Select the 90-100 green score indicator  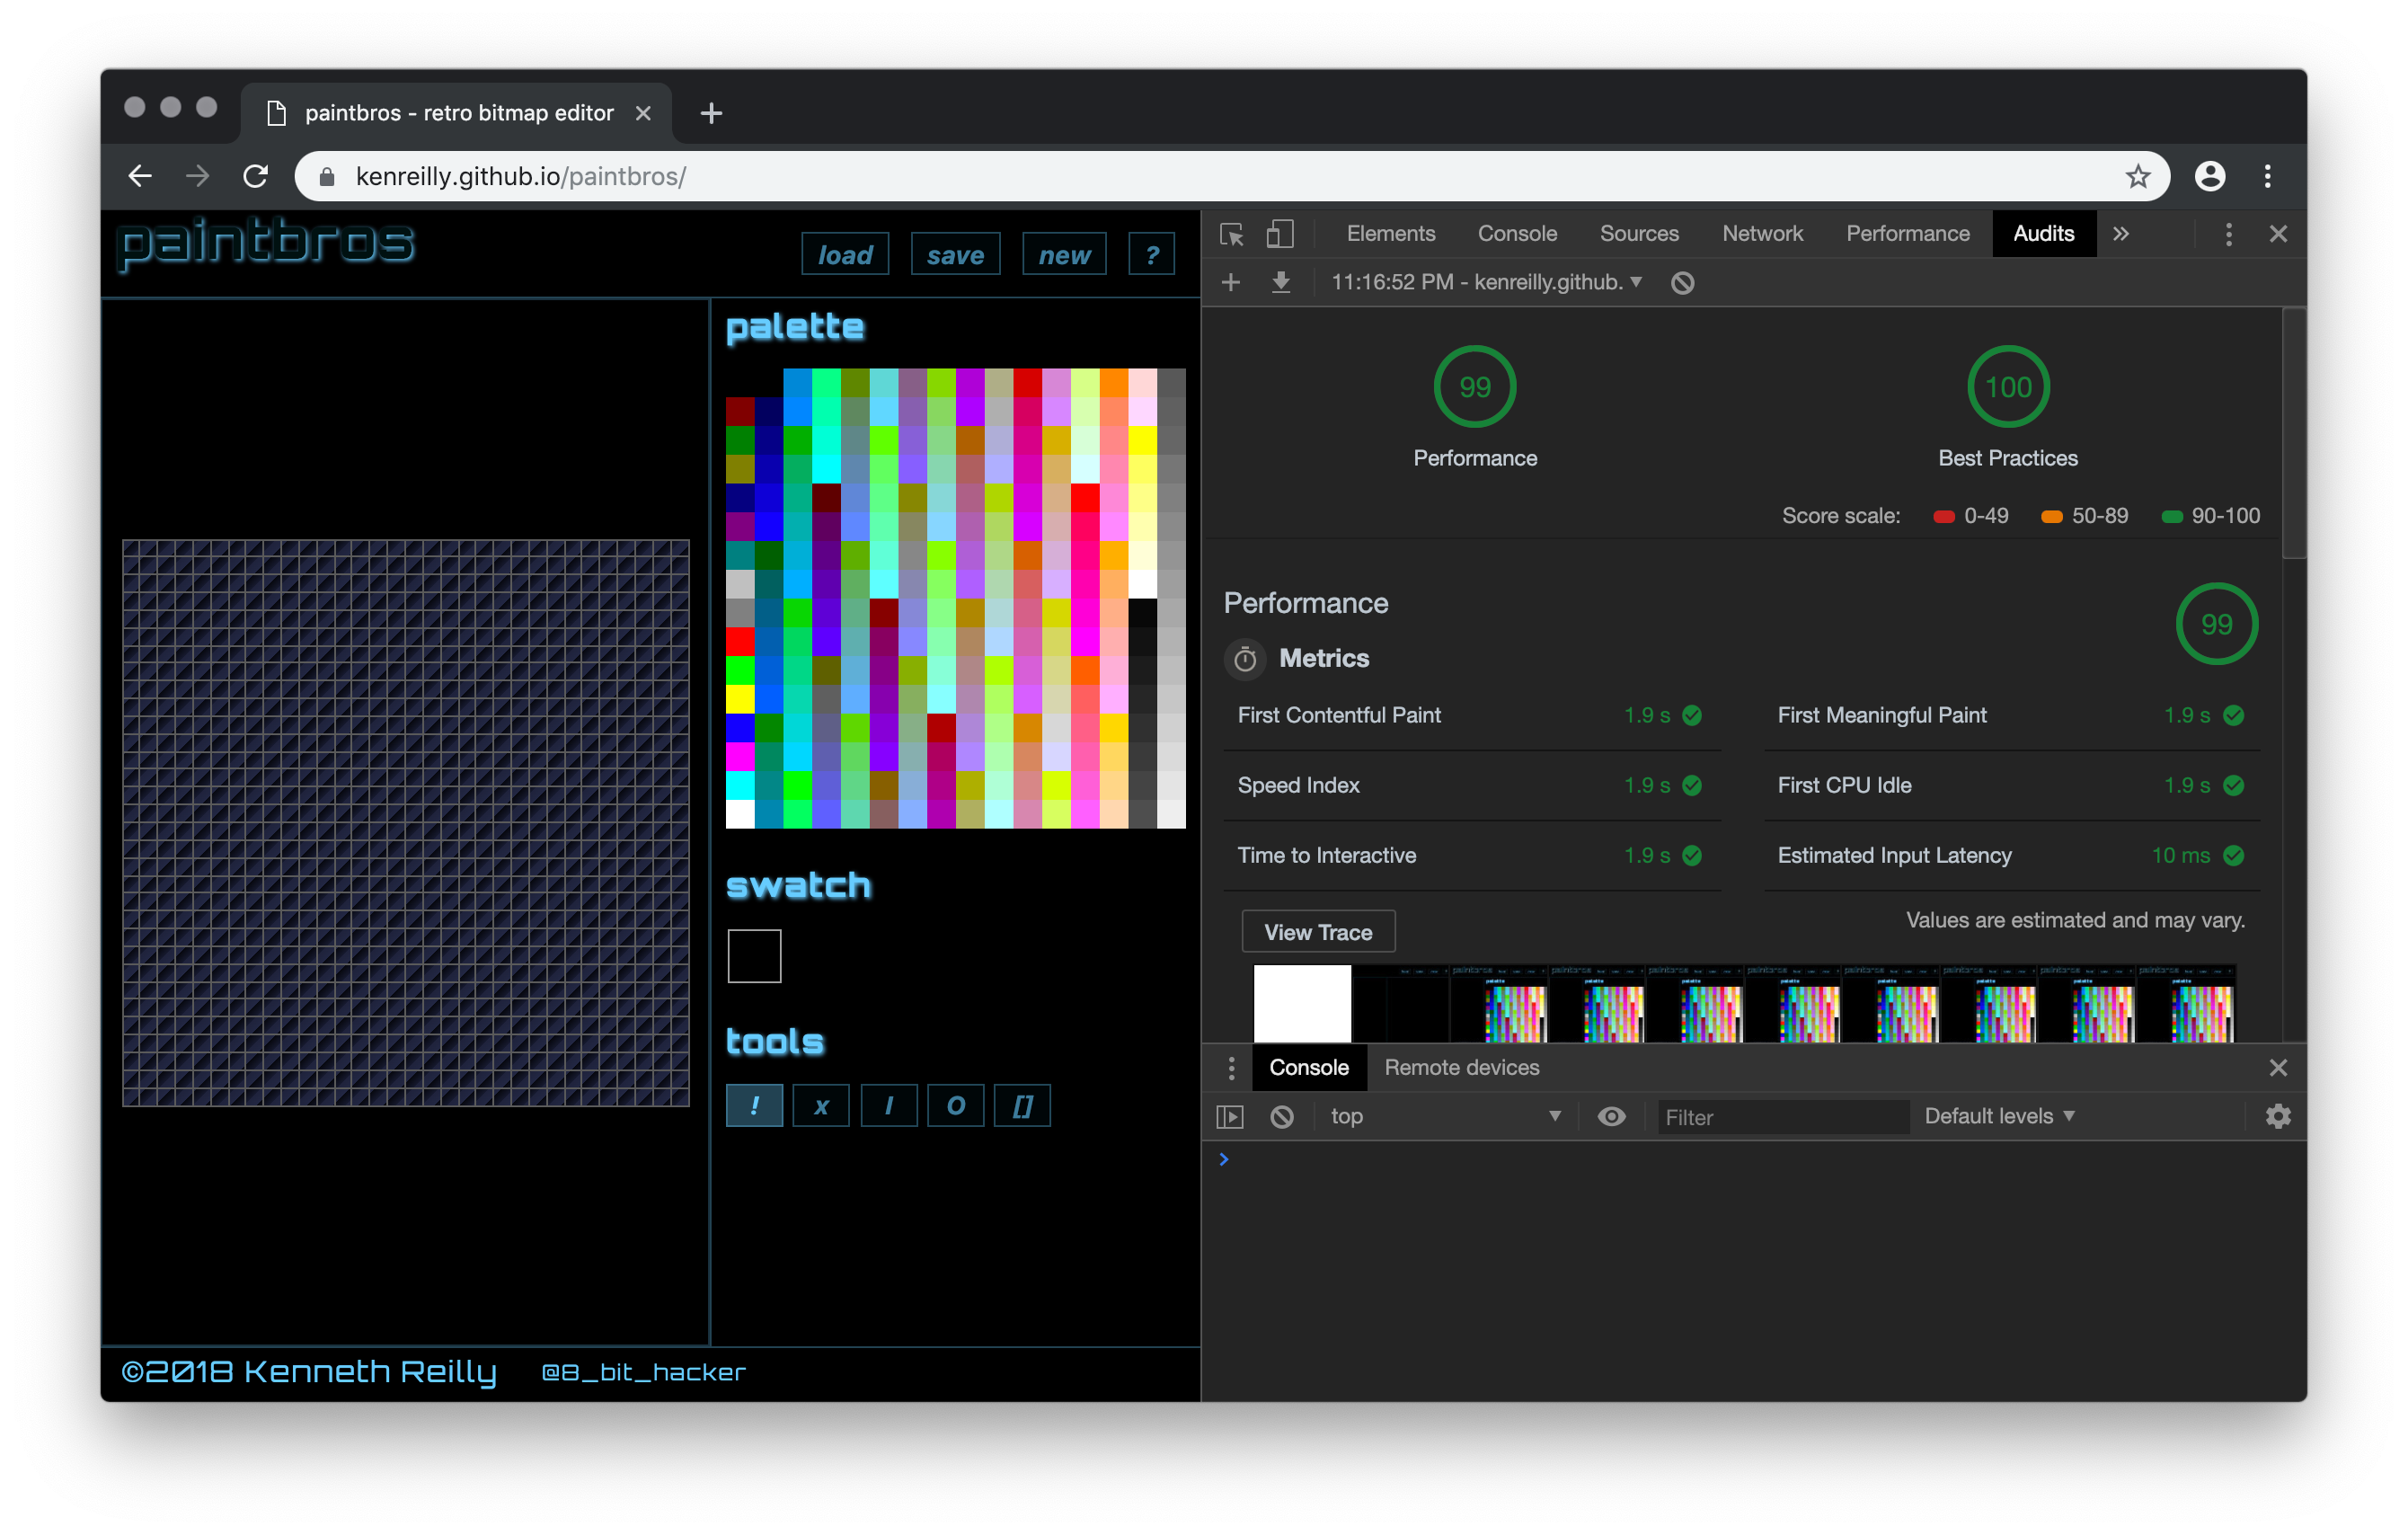[x=2171, y=516]
